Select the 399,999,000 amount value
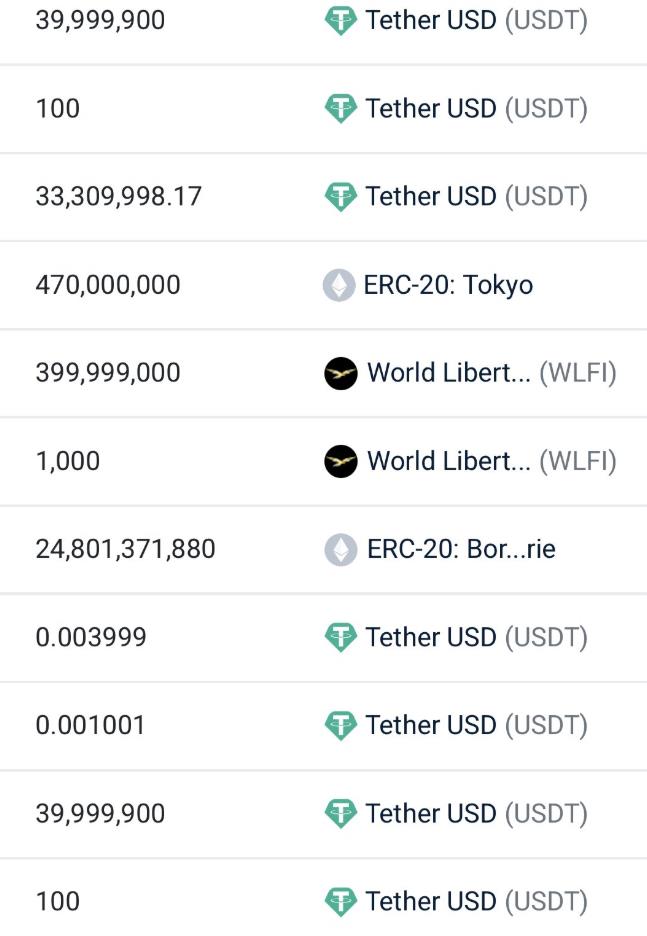 point(108,373)
